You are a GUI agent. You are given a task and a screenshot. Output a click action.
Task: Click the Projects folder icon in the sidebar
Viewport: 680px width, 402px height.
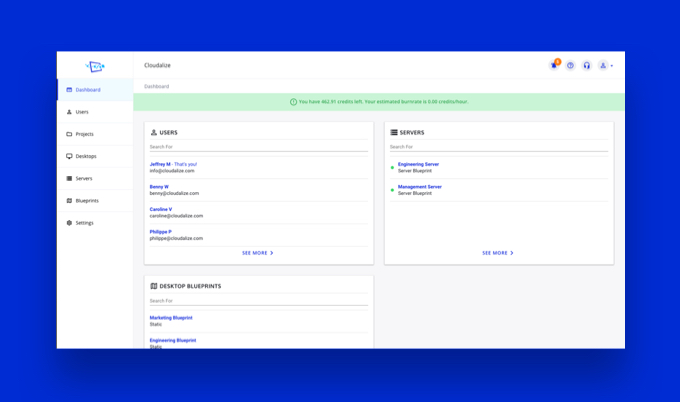pyautogui.click(x=69, y=134)
